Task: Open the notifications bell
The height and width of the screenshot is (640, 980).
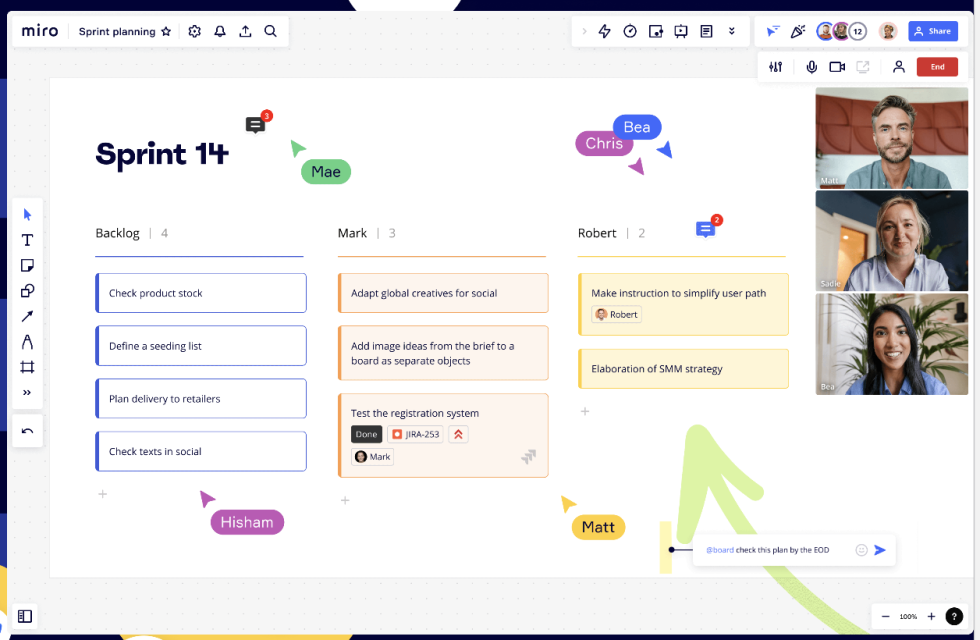Action: [x=220, y=31]
